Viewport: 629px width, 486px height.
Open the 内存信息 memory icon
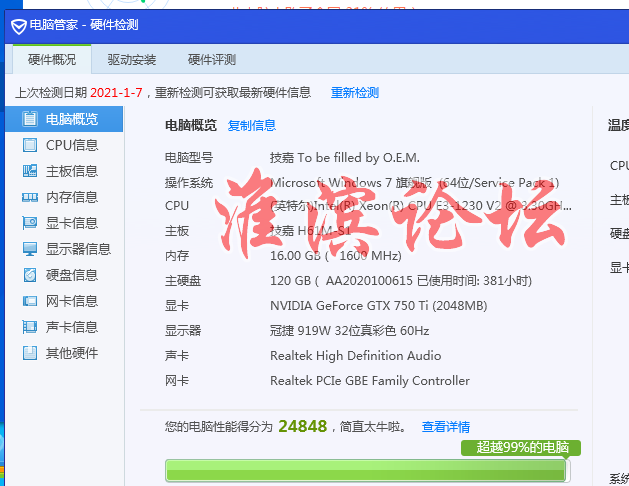[x=30, y=197]
